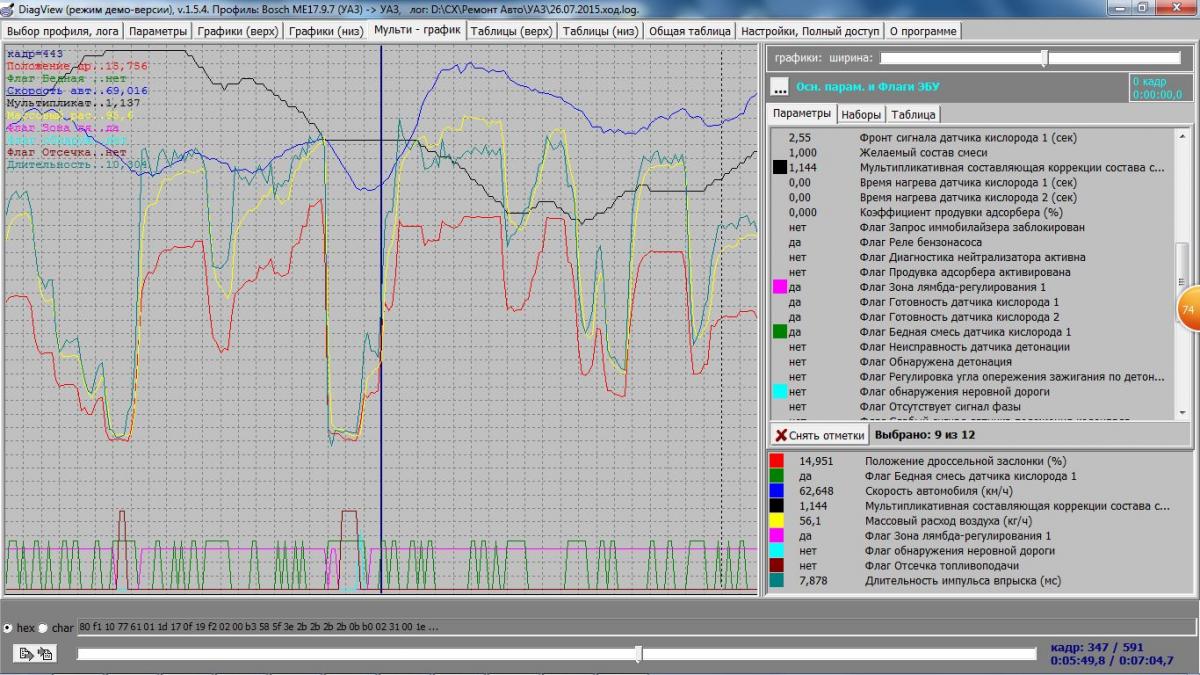This screenshot has height=675, width=1200.
Task: Open the Графики (верх) tab
Action: (236, 31)
